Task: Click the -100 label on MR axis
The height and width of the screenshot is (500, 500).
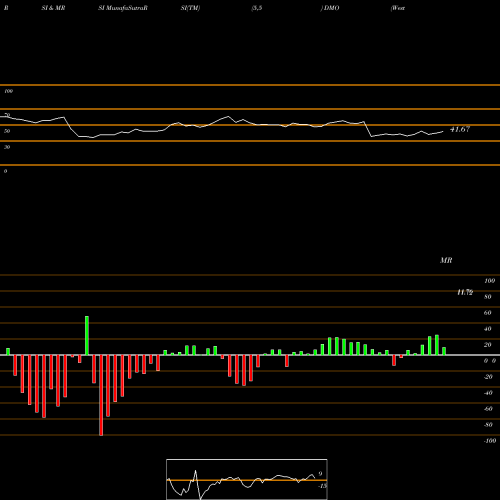Action: click(490, 441)
